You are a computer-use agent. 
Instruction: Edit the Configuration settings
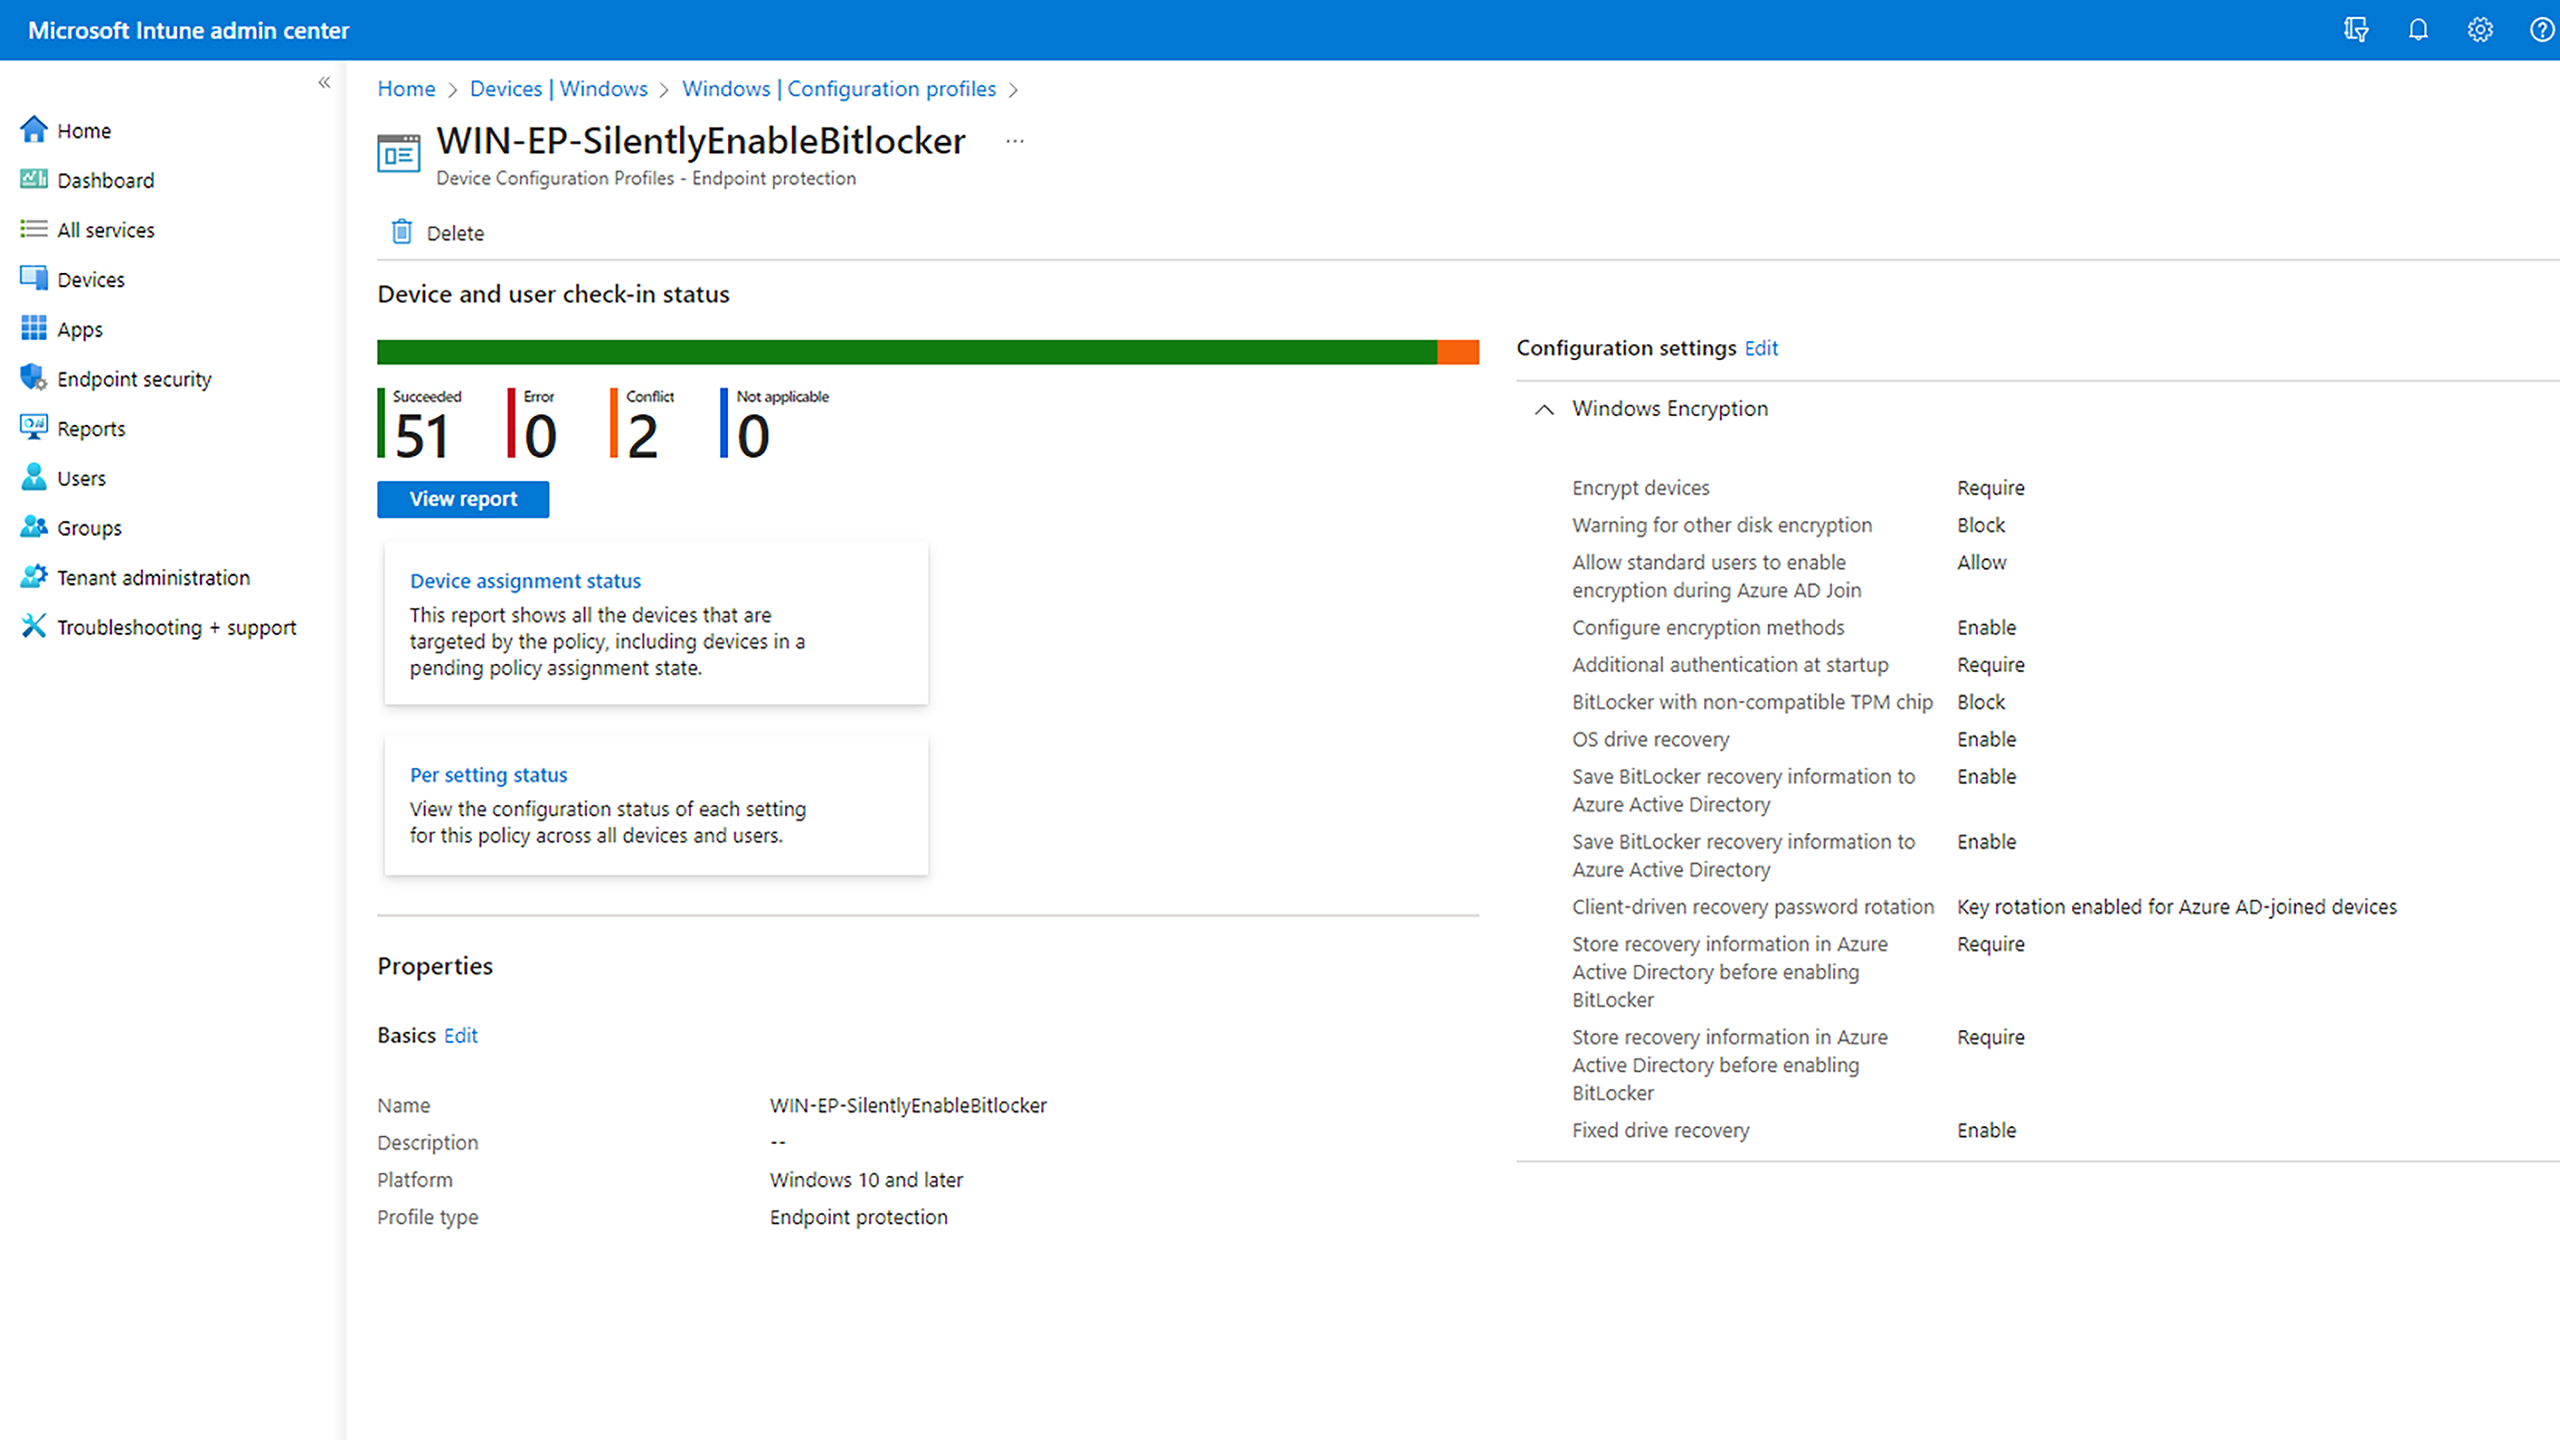(1761, 348)
